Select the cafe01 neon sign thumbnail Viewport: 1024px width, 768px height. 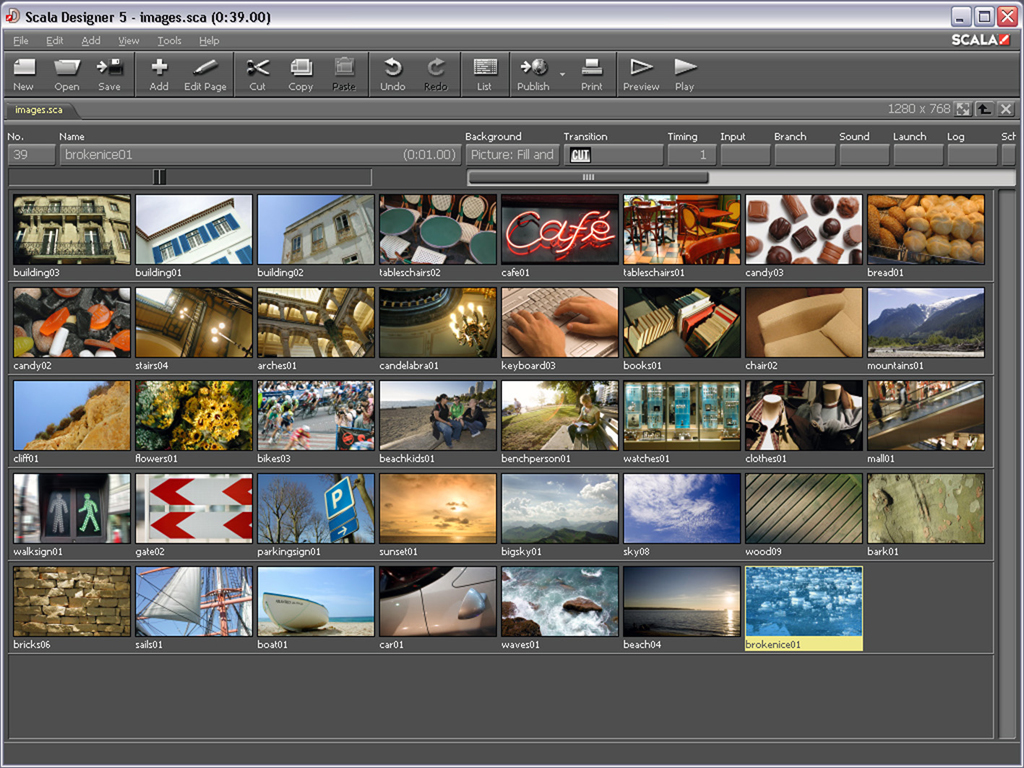pos(560,230)
